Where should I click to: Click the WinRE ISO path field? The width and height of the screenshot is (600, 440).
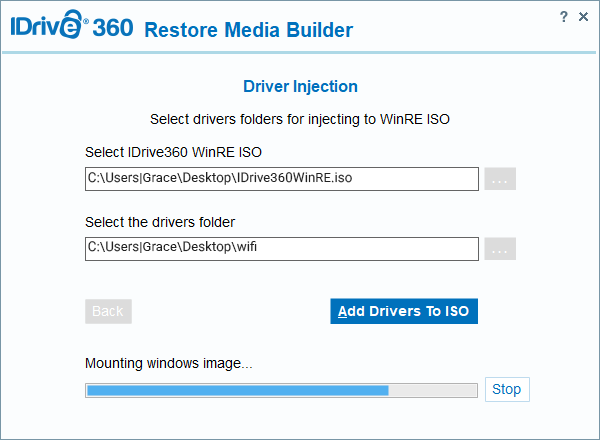[282, 179]
